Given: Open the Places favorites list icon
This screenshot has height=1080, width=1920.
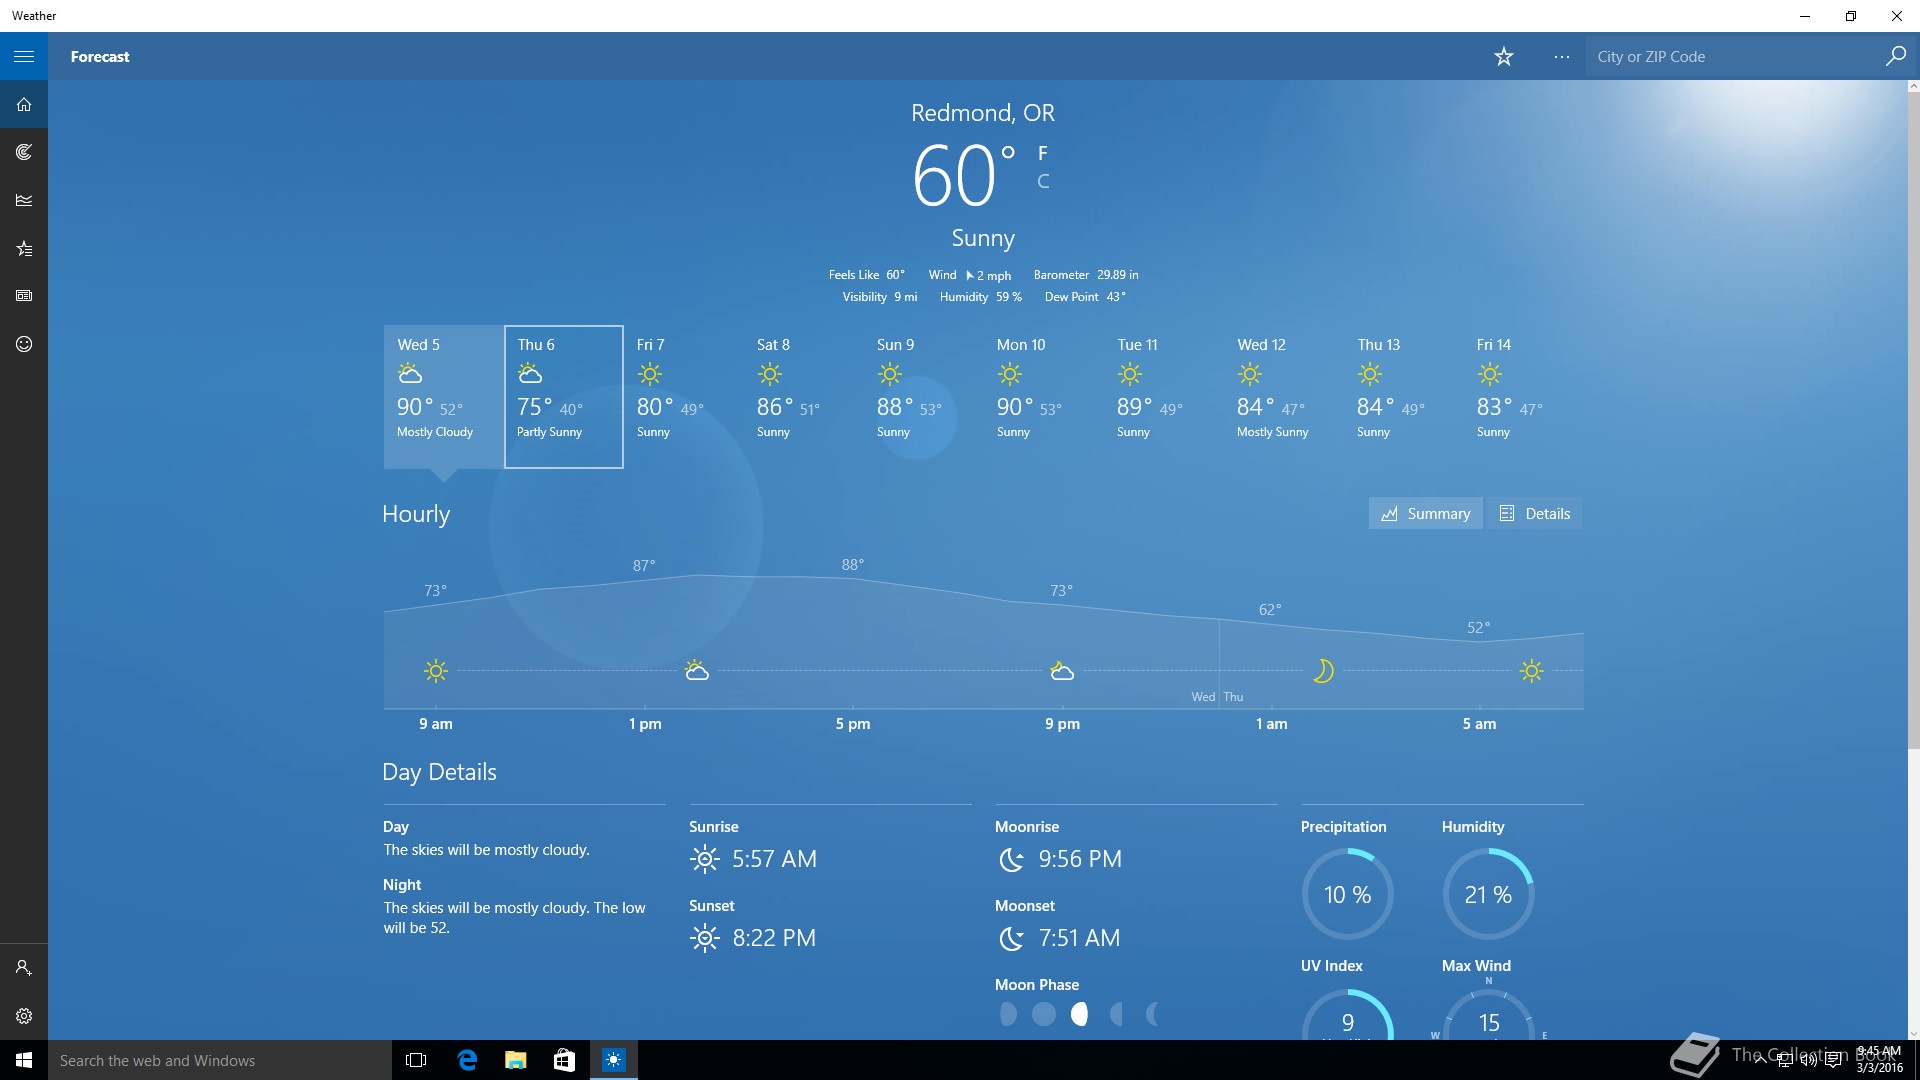Looking at the screenshot, I should (x=24, y=248).
